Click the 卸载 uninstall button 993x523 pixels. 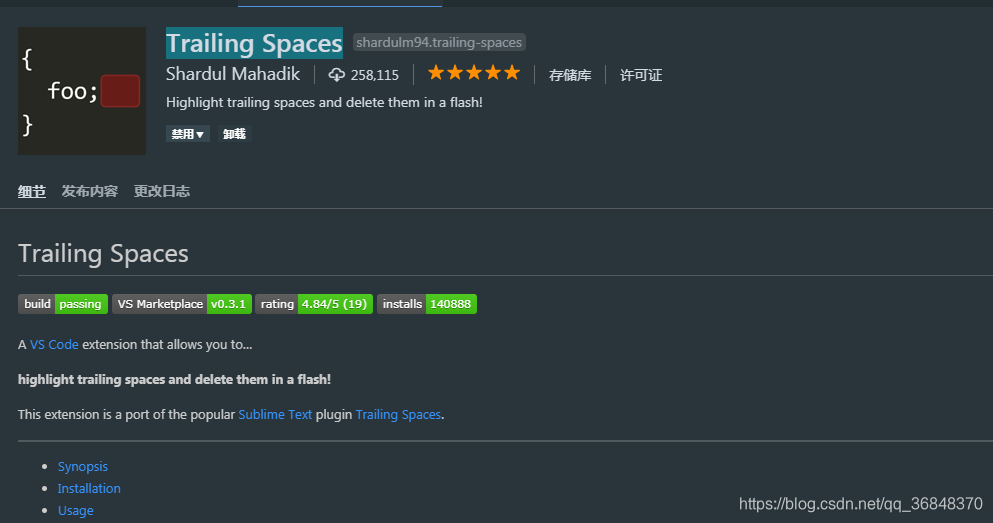[234, 134]
